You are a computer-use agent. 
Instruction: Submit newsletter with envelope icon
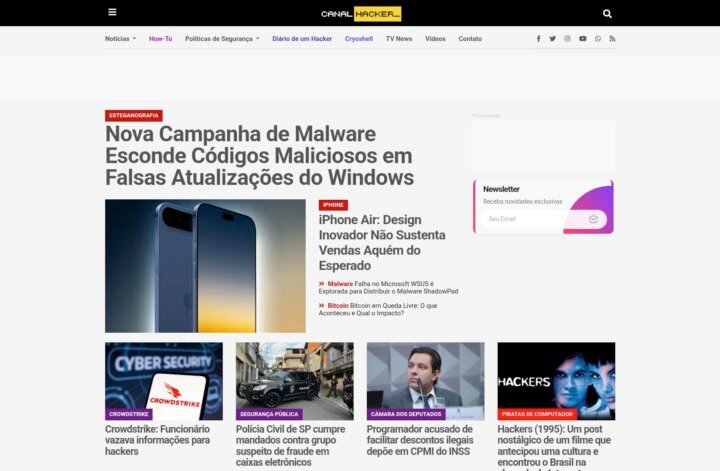pos(593,219)
